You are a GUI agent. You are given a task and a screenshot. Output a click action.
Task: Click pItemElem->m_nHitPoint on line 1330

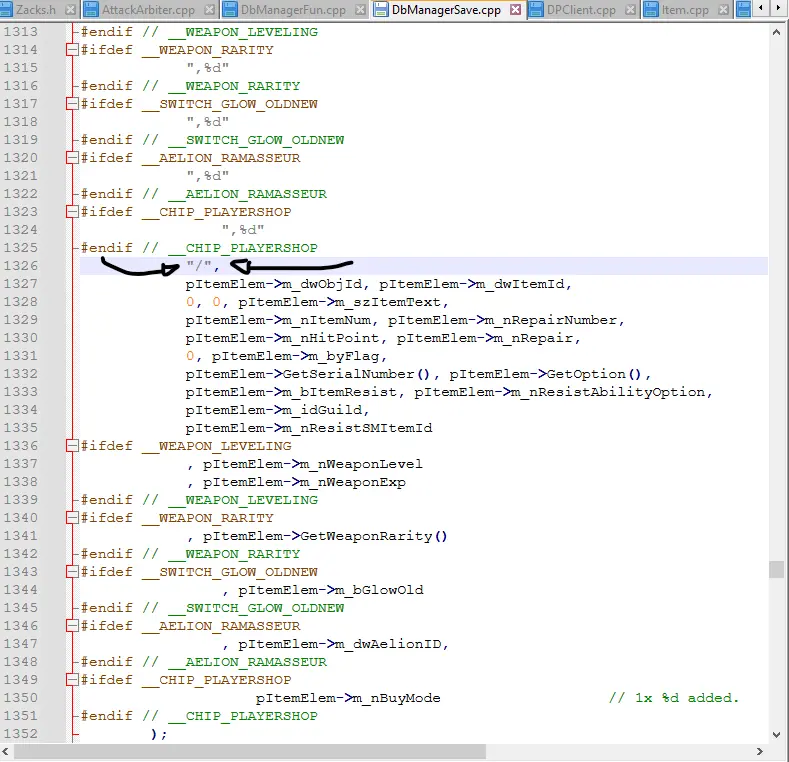(282, 338)
